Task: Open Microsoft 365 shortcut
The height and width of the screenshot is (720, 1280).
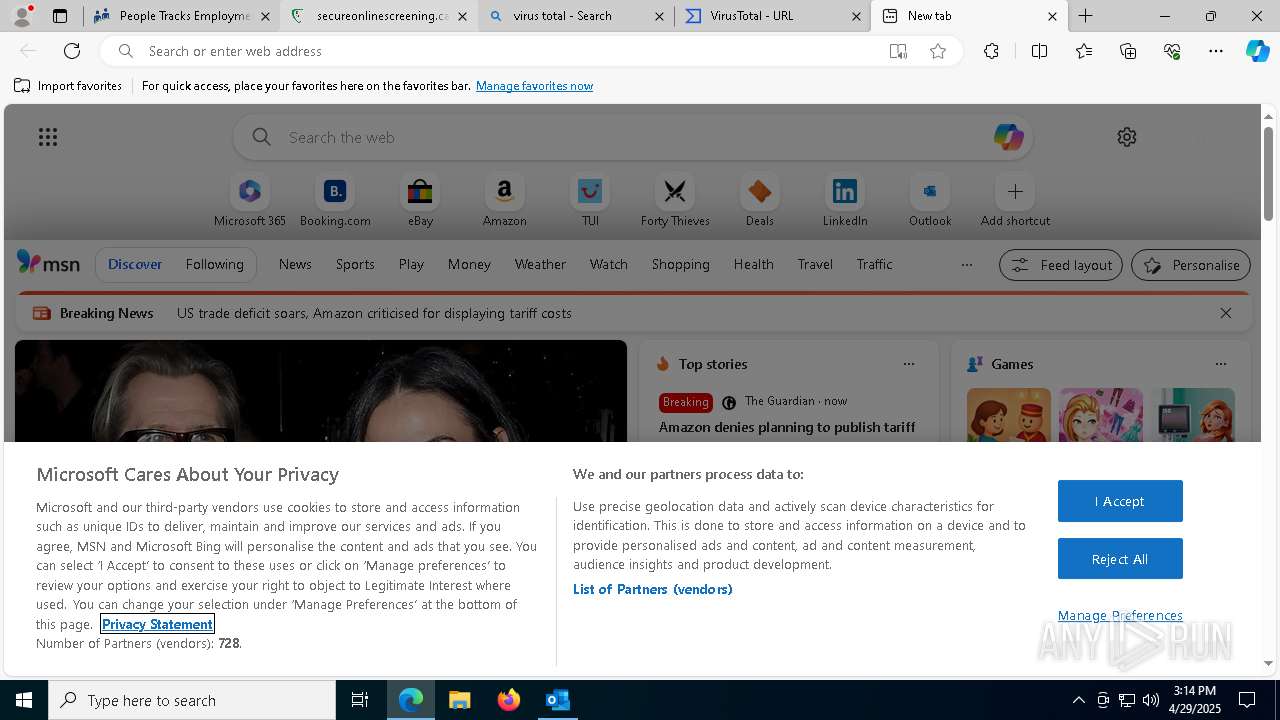Action: click(x=250, y=201)
